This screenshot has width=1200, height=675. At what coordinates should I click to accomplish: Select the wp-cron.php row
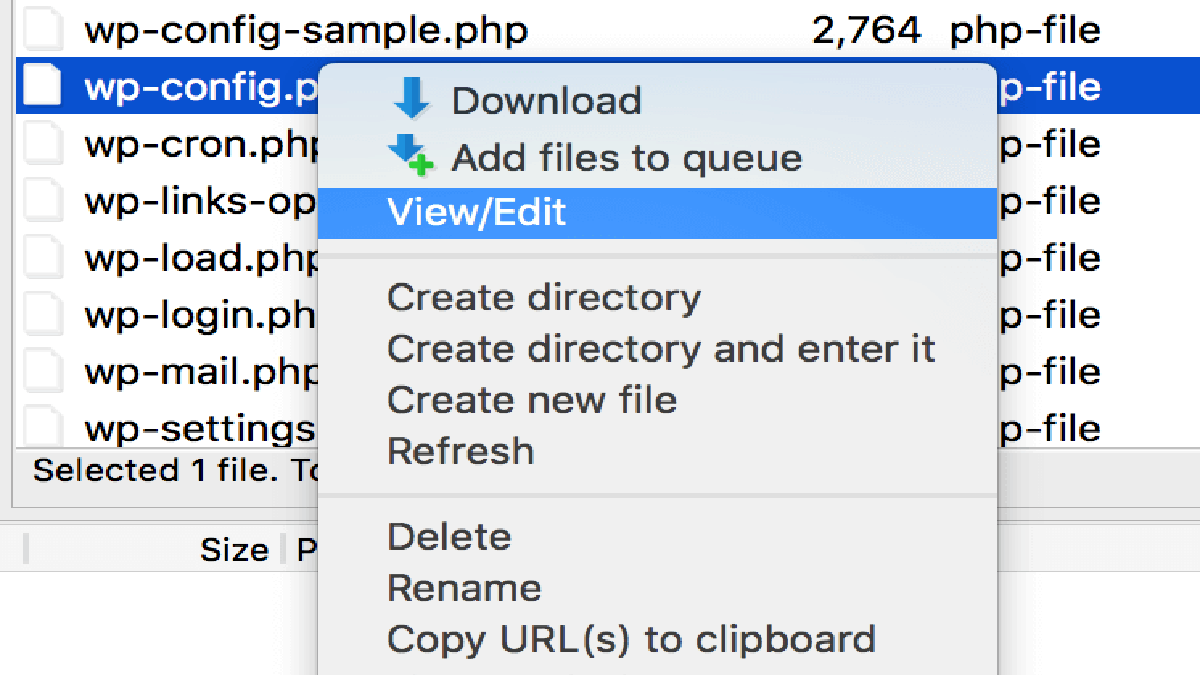[x=168, y=145]
